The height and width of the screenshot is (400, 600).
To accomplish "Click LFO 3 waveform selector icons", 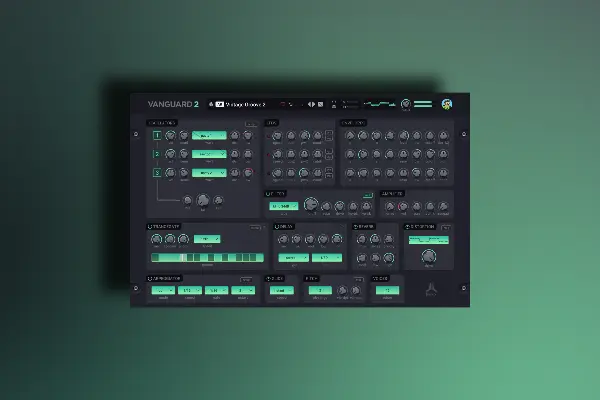I will click(x=329, y=173).
